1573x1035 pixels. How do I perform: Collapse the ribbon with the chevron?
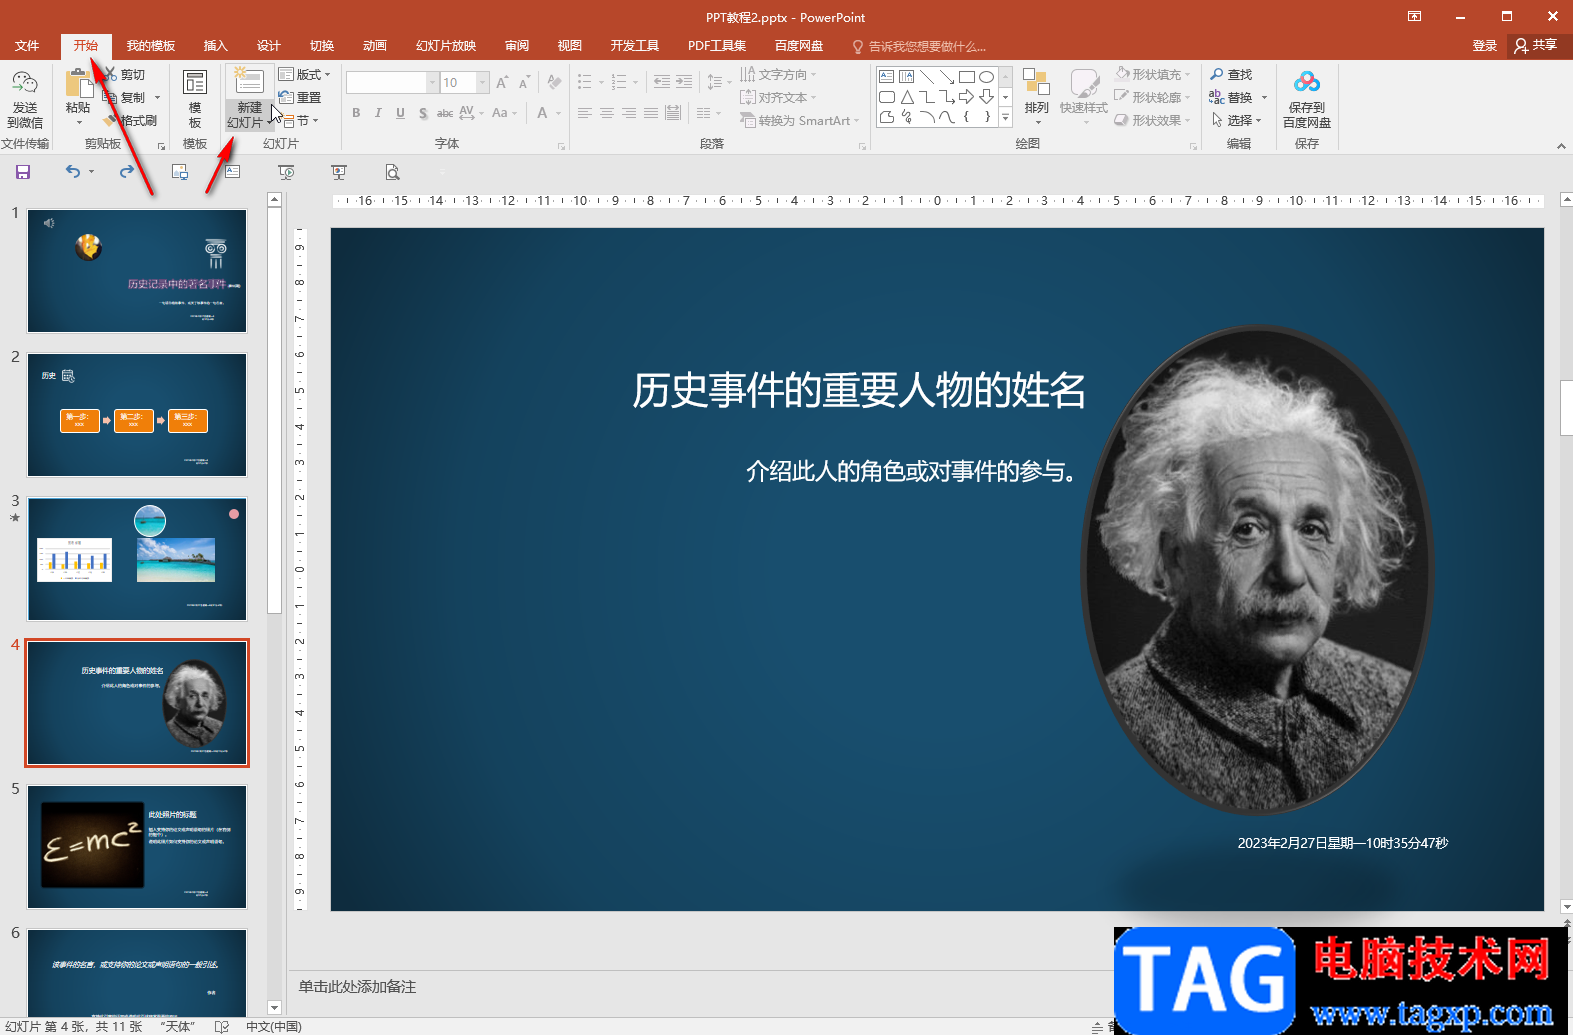point(1561,146)
